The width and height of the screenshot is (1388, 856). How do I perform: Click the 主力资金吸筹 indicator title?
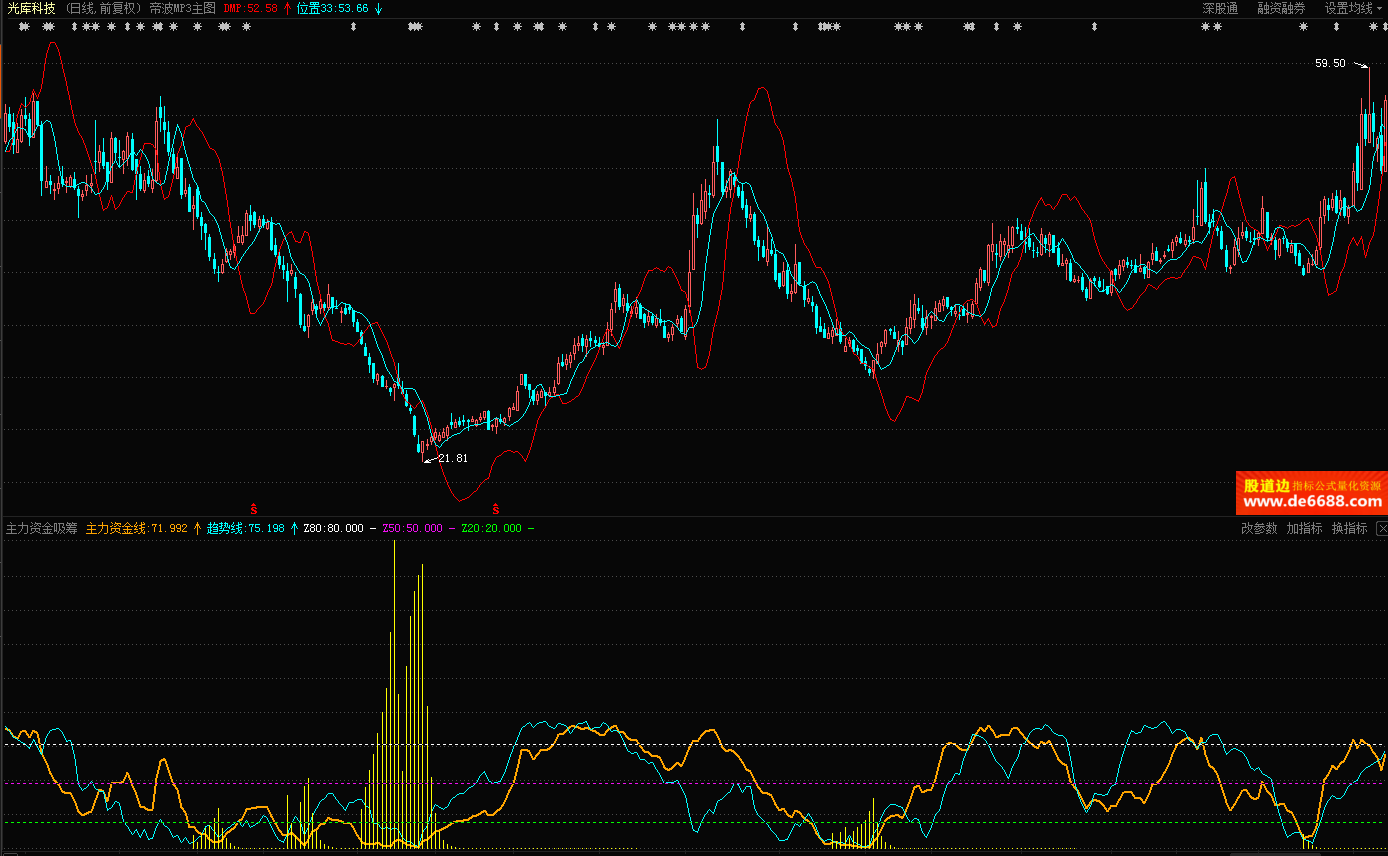tap(41, 528)
